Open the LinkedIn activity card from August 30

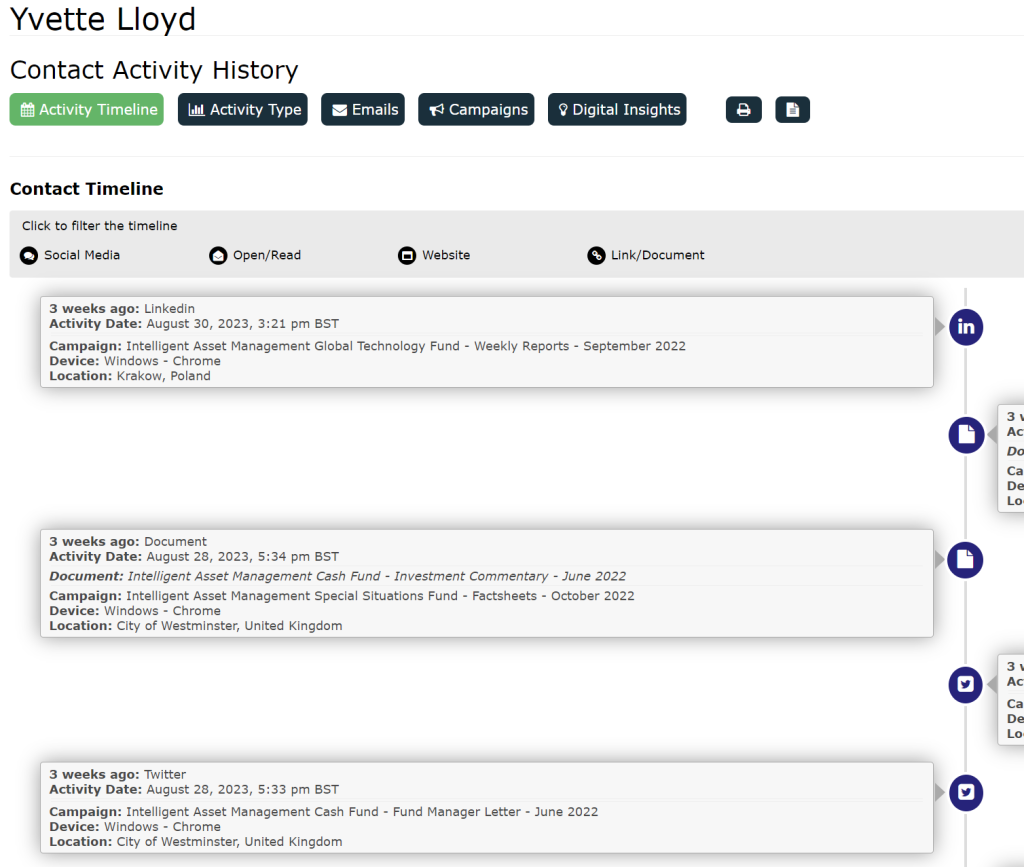[x=486, y=342]
